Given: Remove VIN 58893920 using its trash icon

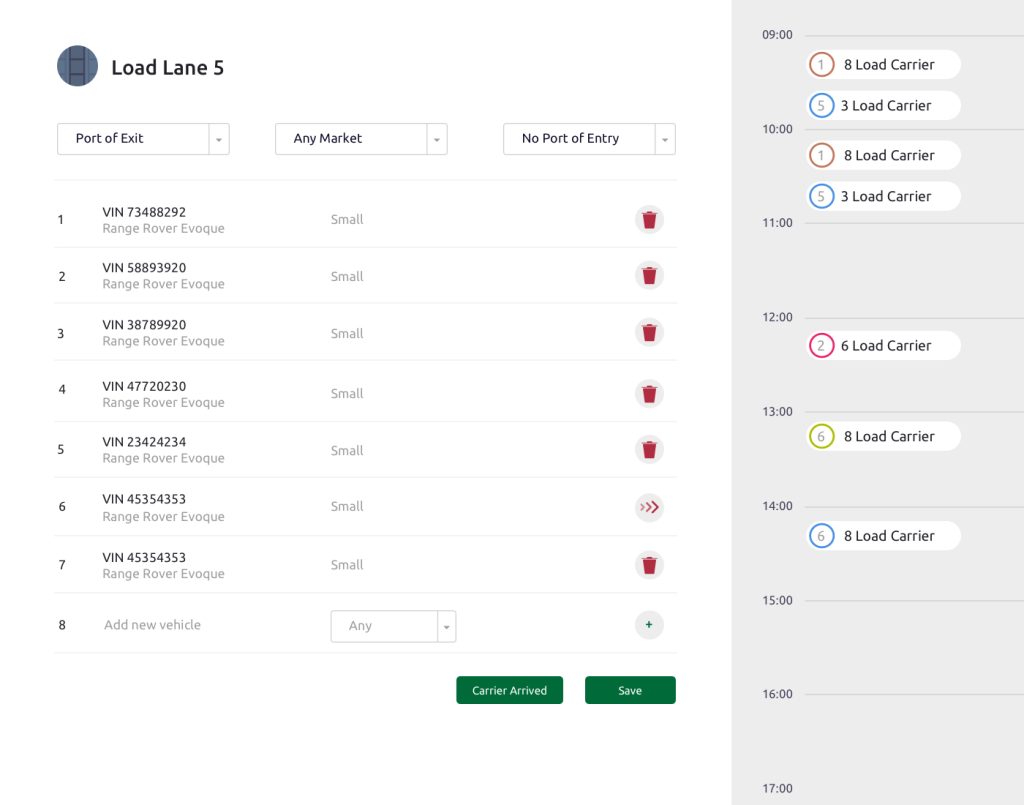Looking at the screenshot, I should [x=649, y=275].
